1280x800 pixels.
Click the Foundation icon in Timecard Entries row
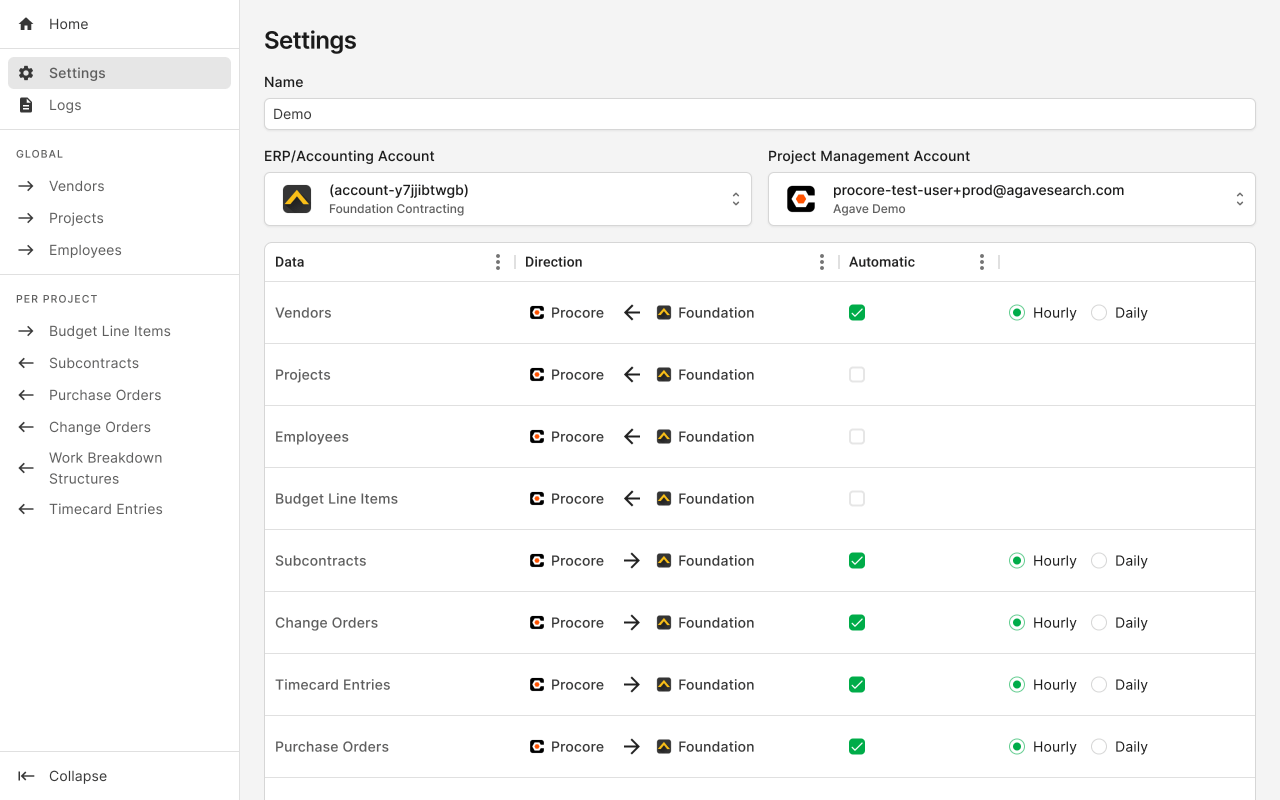point(664,685)
